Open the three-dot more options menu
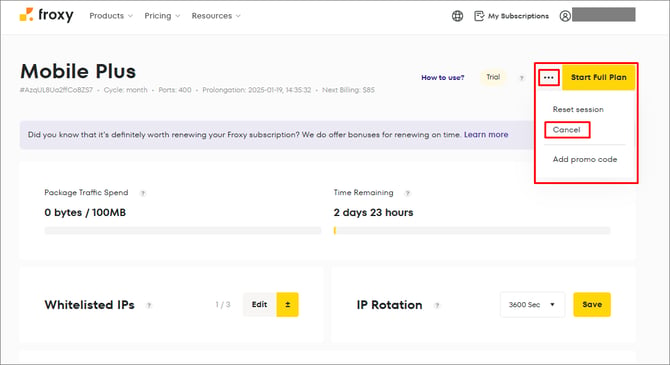Viewport: 670px width, 365px height. tap(549, 78)
